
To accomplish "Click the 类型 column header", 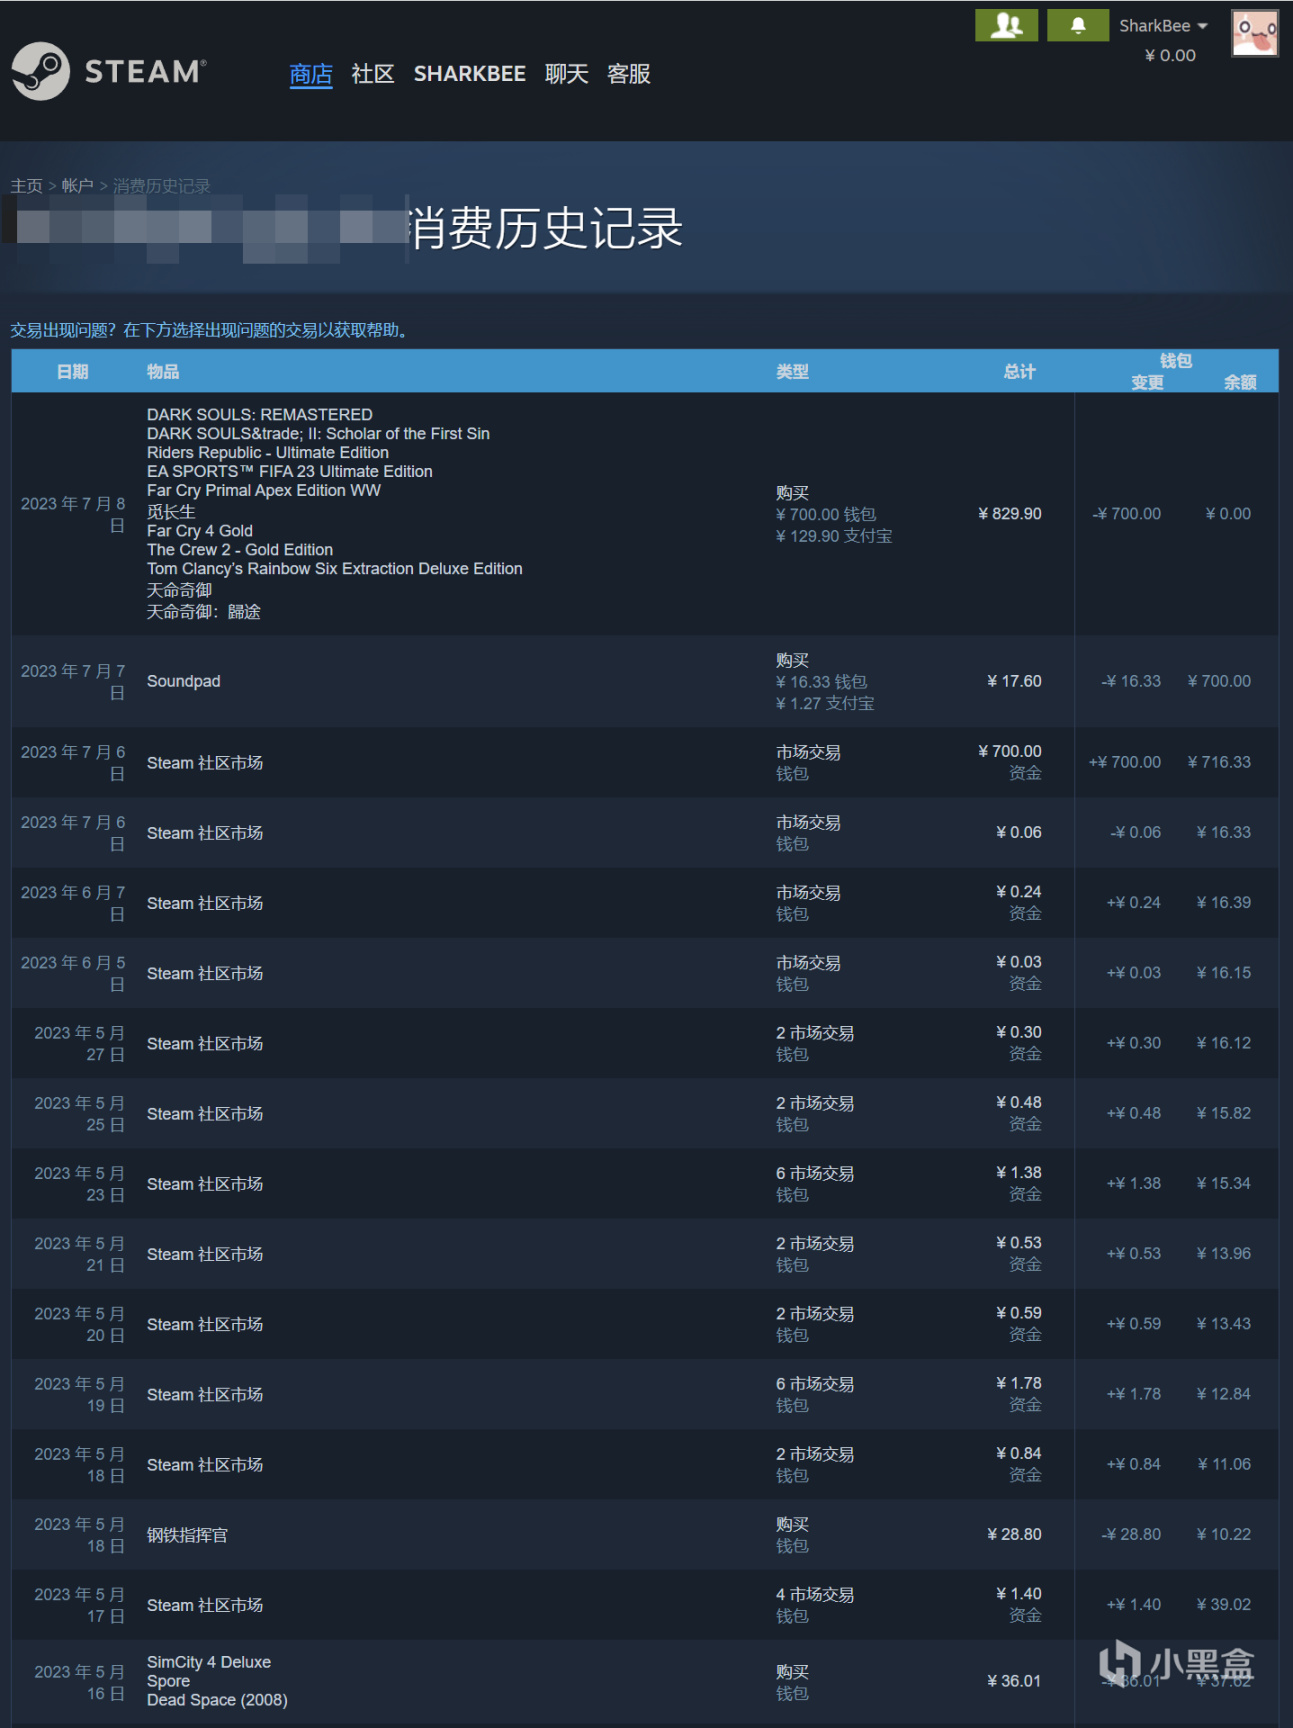I will click(x=792, y=372).
